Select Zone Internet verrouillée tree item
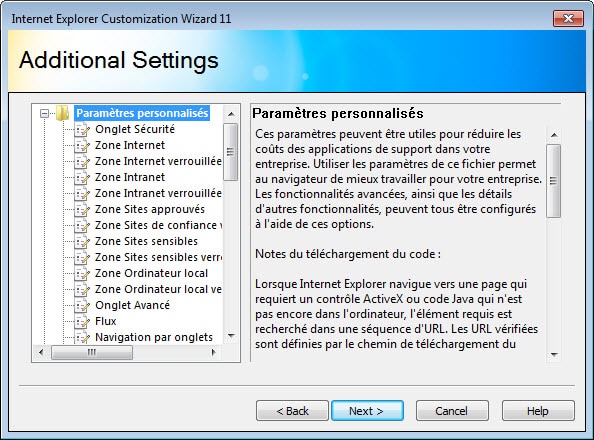 click(x=158, y=161)
